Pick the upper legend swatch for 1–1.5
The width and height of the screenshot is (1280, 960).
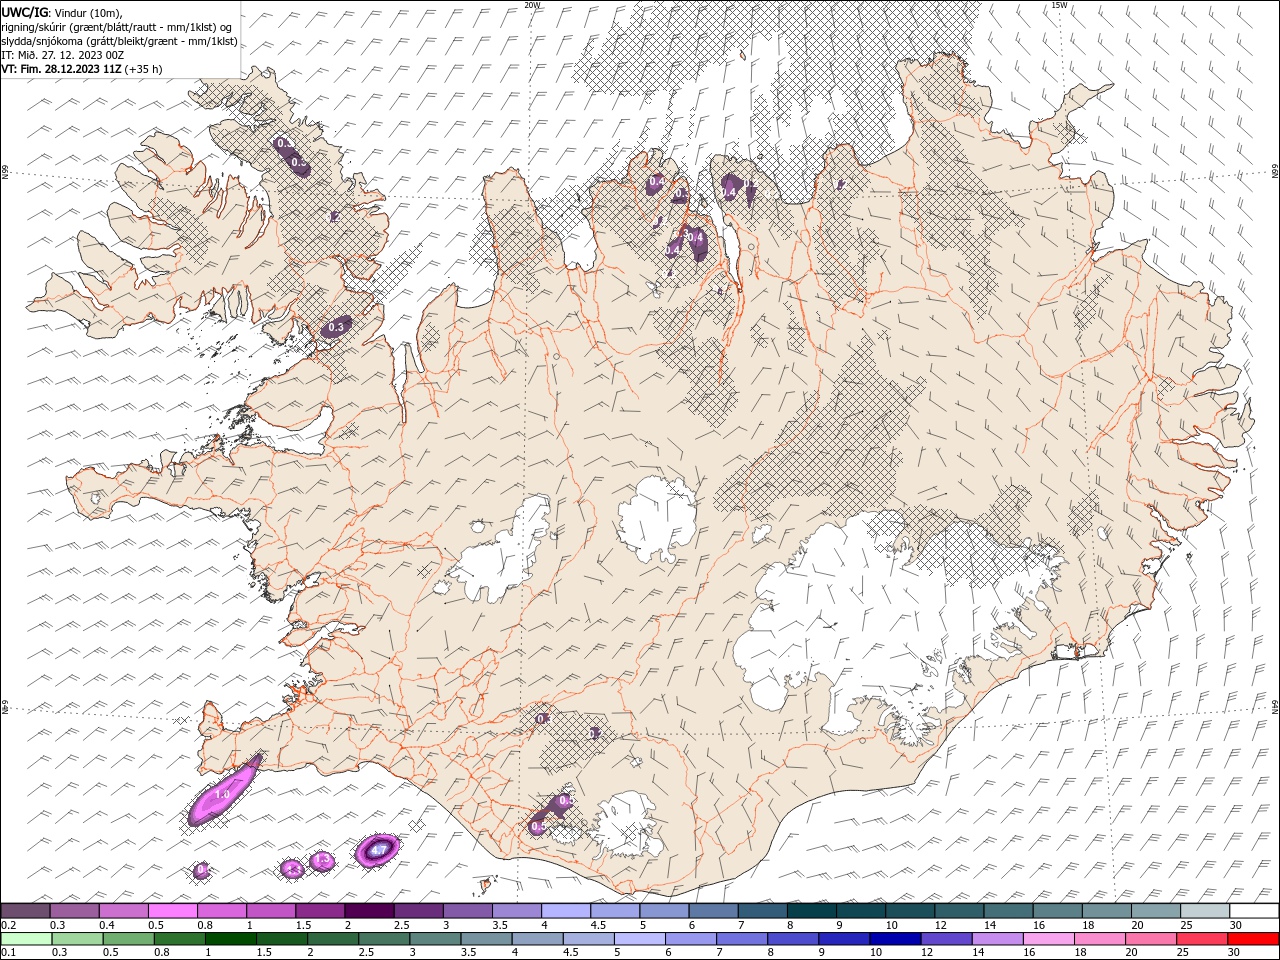coord(270,911)
